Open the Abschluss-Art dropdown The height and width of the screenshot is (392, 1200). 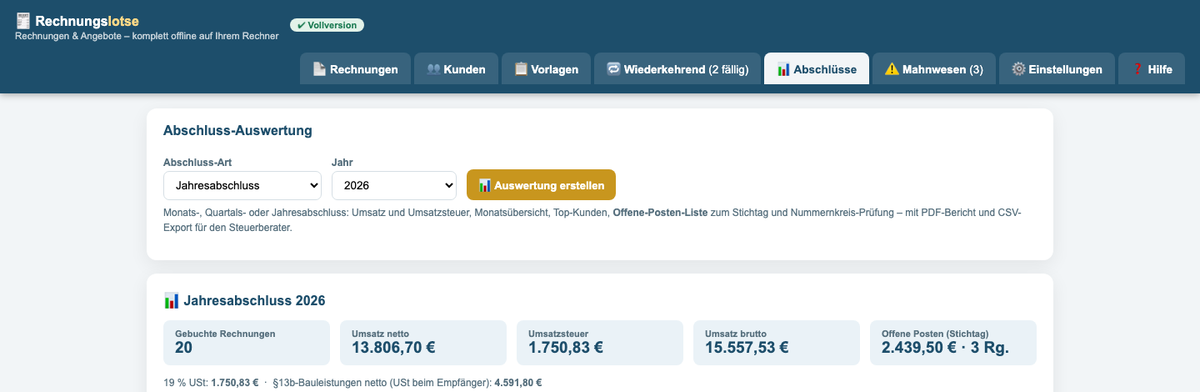point(242,185)
